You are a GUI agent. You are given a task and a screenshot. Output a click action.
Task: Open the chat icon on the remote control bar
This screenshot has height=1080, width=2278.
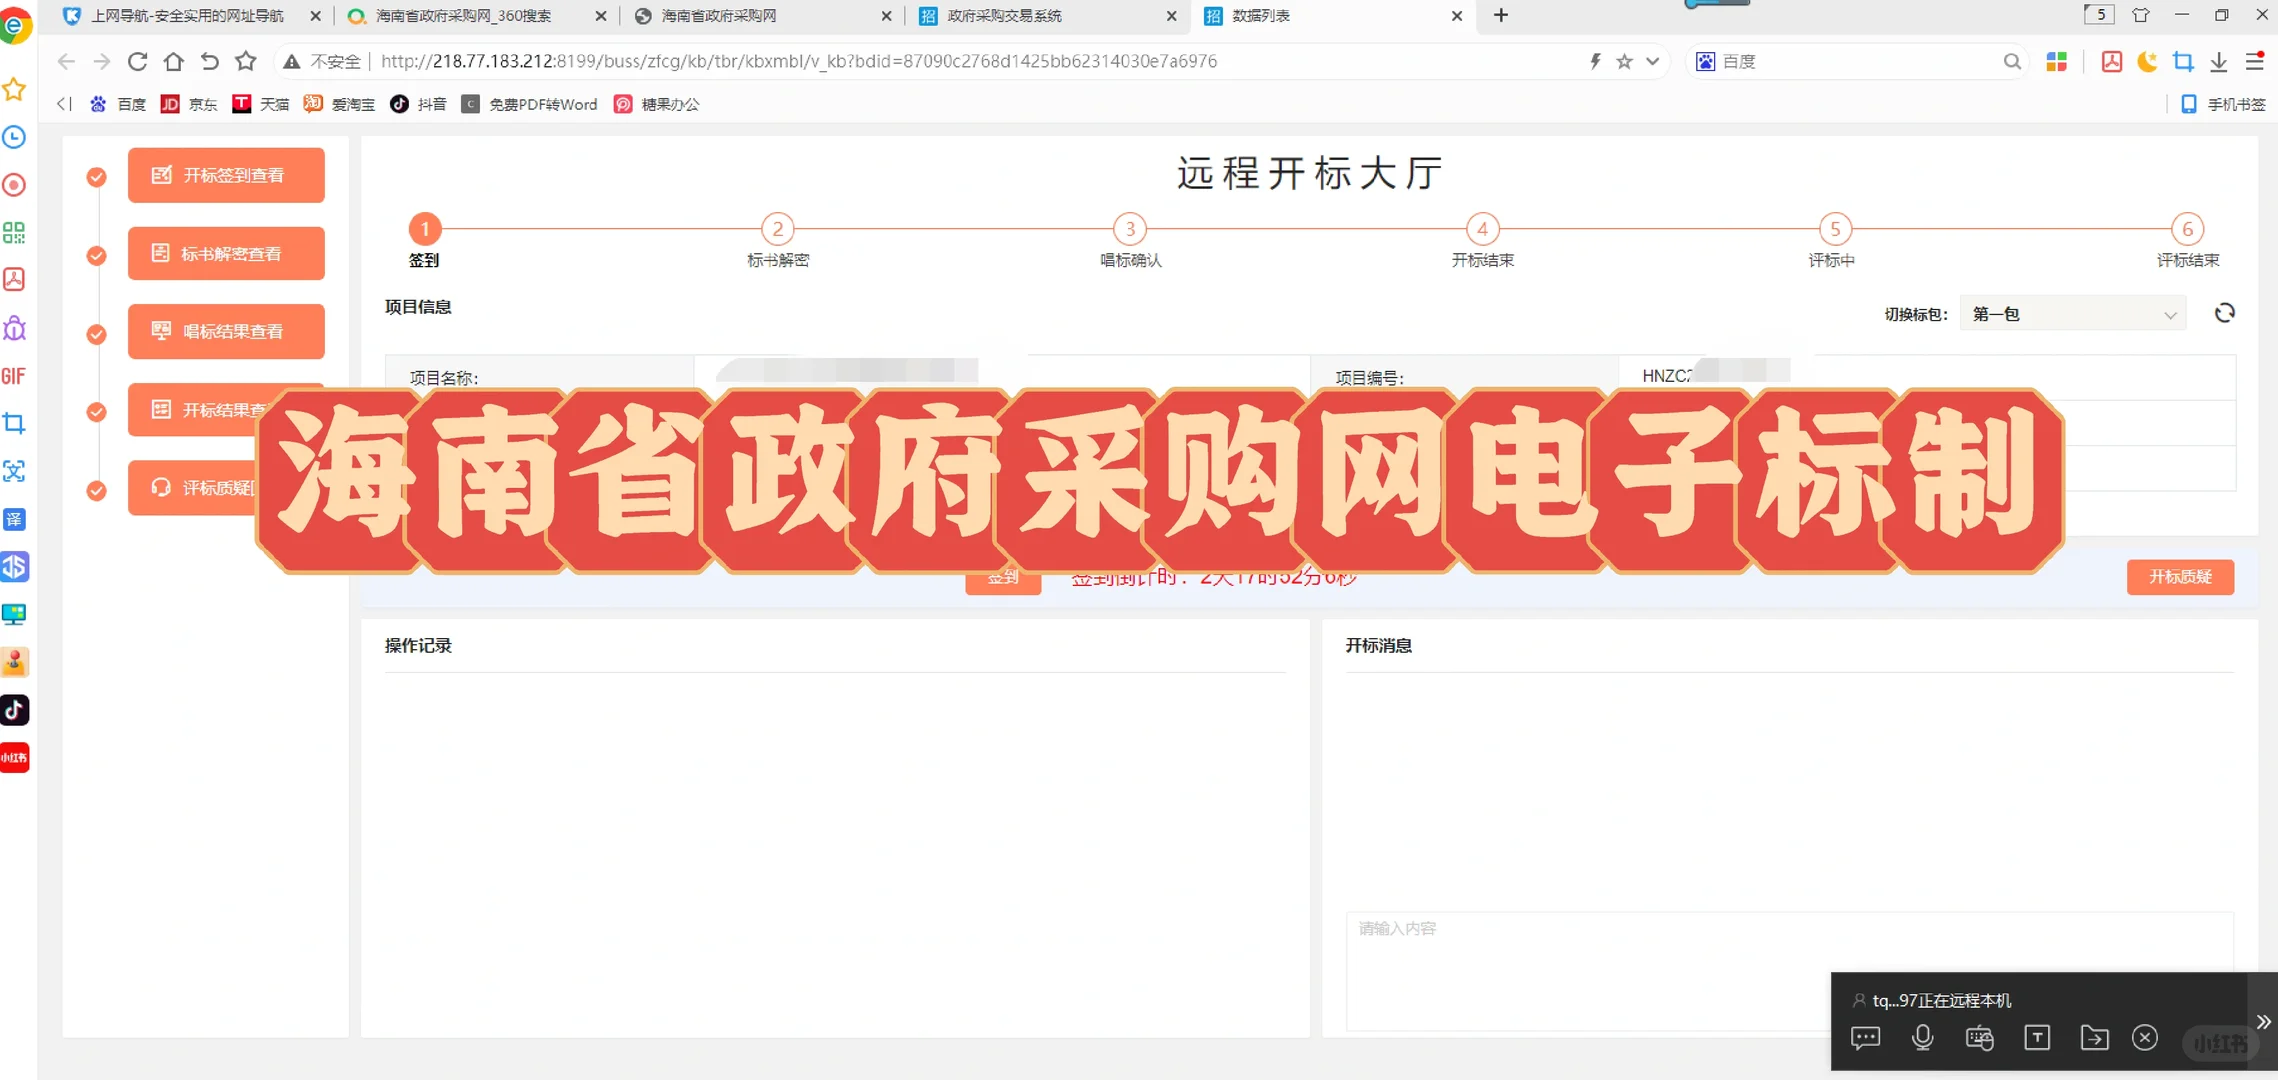pyautogui.click(x=1864, y=1038)
